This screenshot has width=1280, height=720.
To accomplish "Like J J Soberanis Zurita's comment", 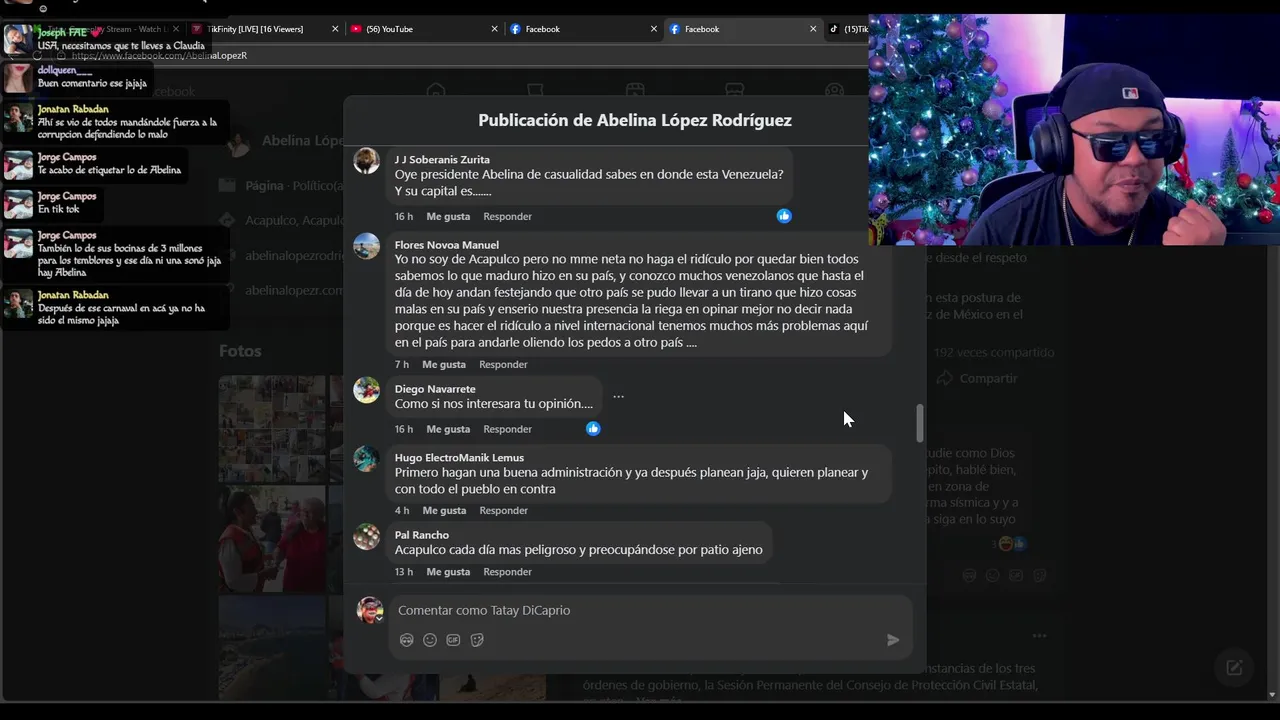I will 448,216.
